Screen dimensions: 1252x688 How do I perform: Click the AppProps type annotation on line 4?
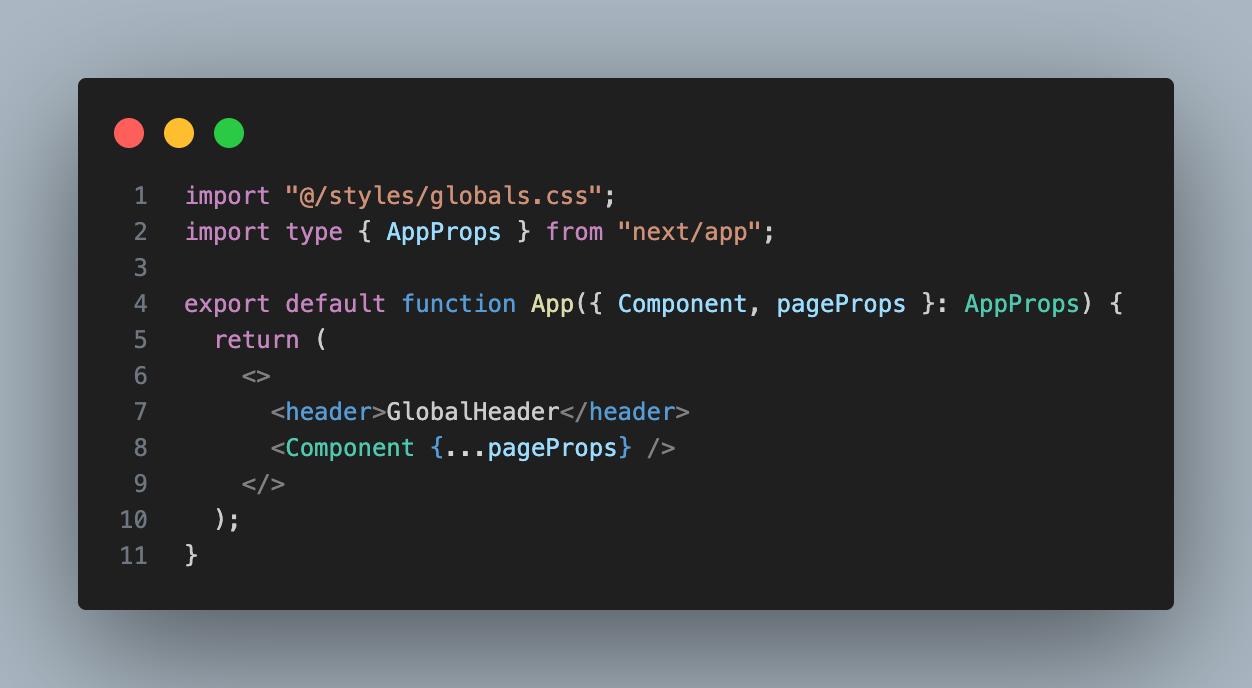[1022, 303]
